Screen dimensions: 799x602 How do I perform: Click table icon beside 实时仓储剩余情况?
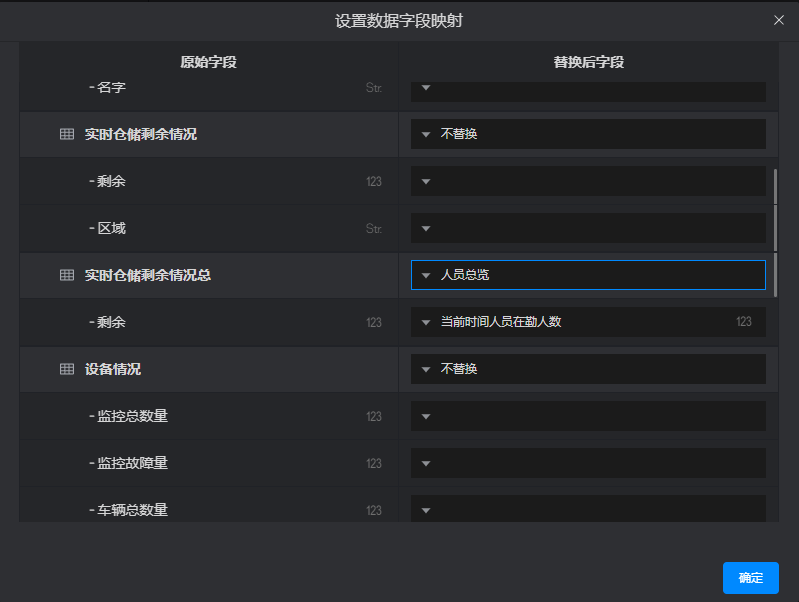coord(67,134)
